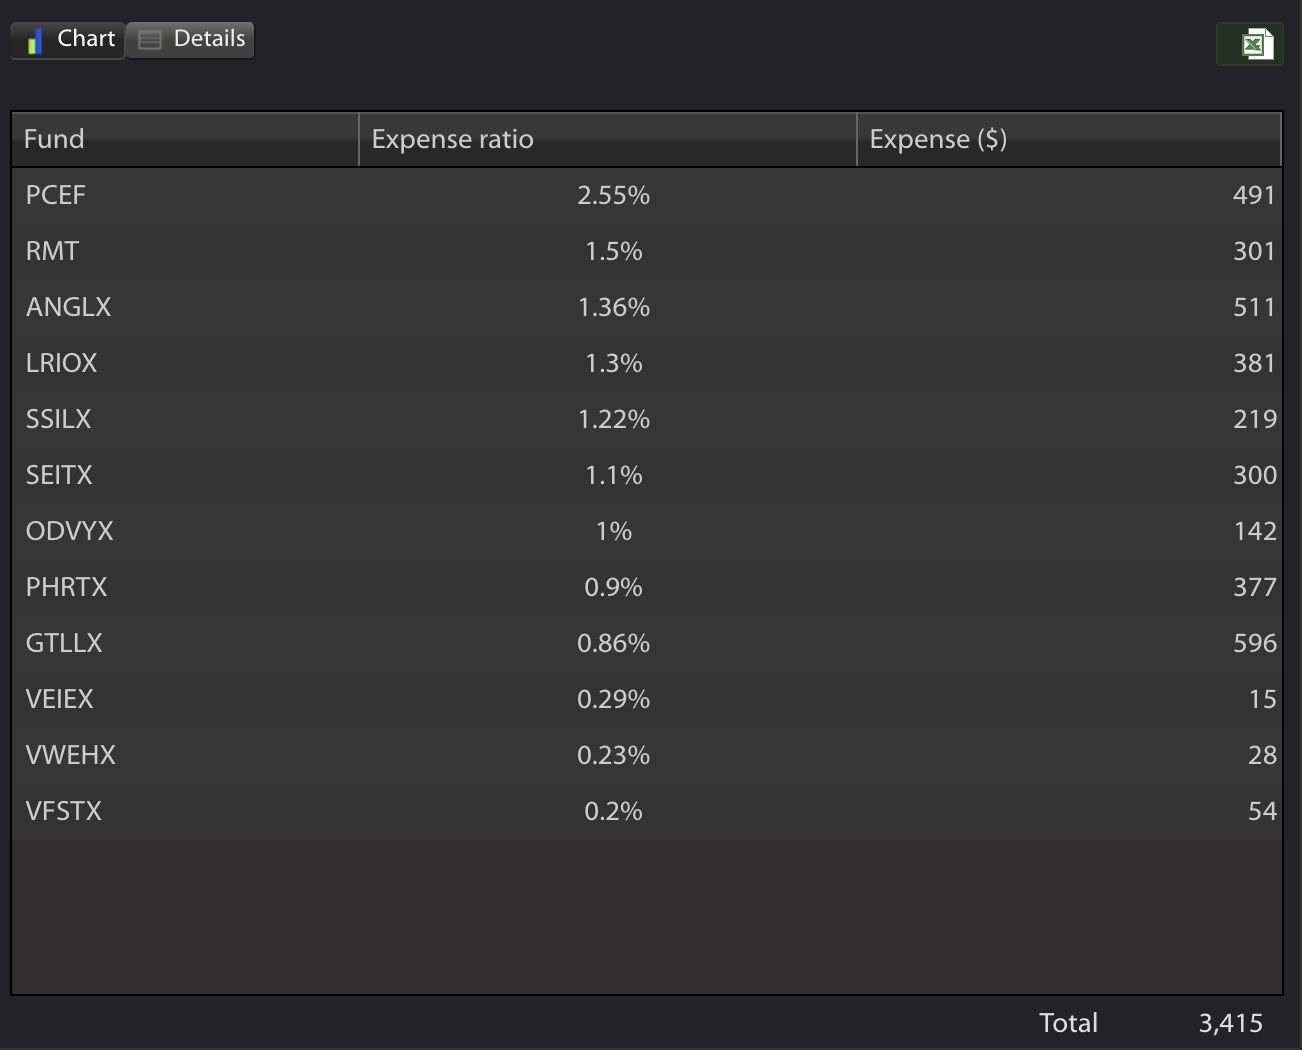Click the list icon on Details tab
The image size is (1302, 1050).
click(150, 40)
